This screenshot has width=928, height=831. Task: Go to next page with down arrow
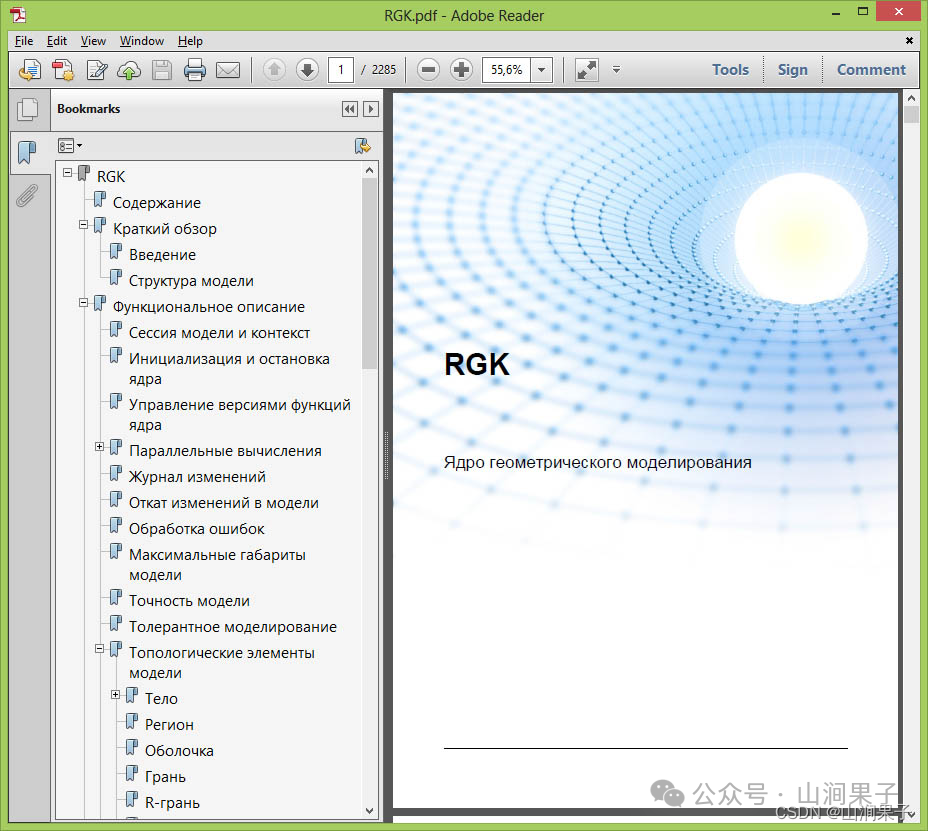point(307,70)
